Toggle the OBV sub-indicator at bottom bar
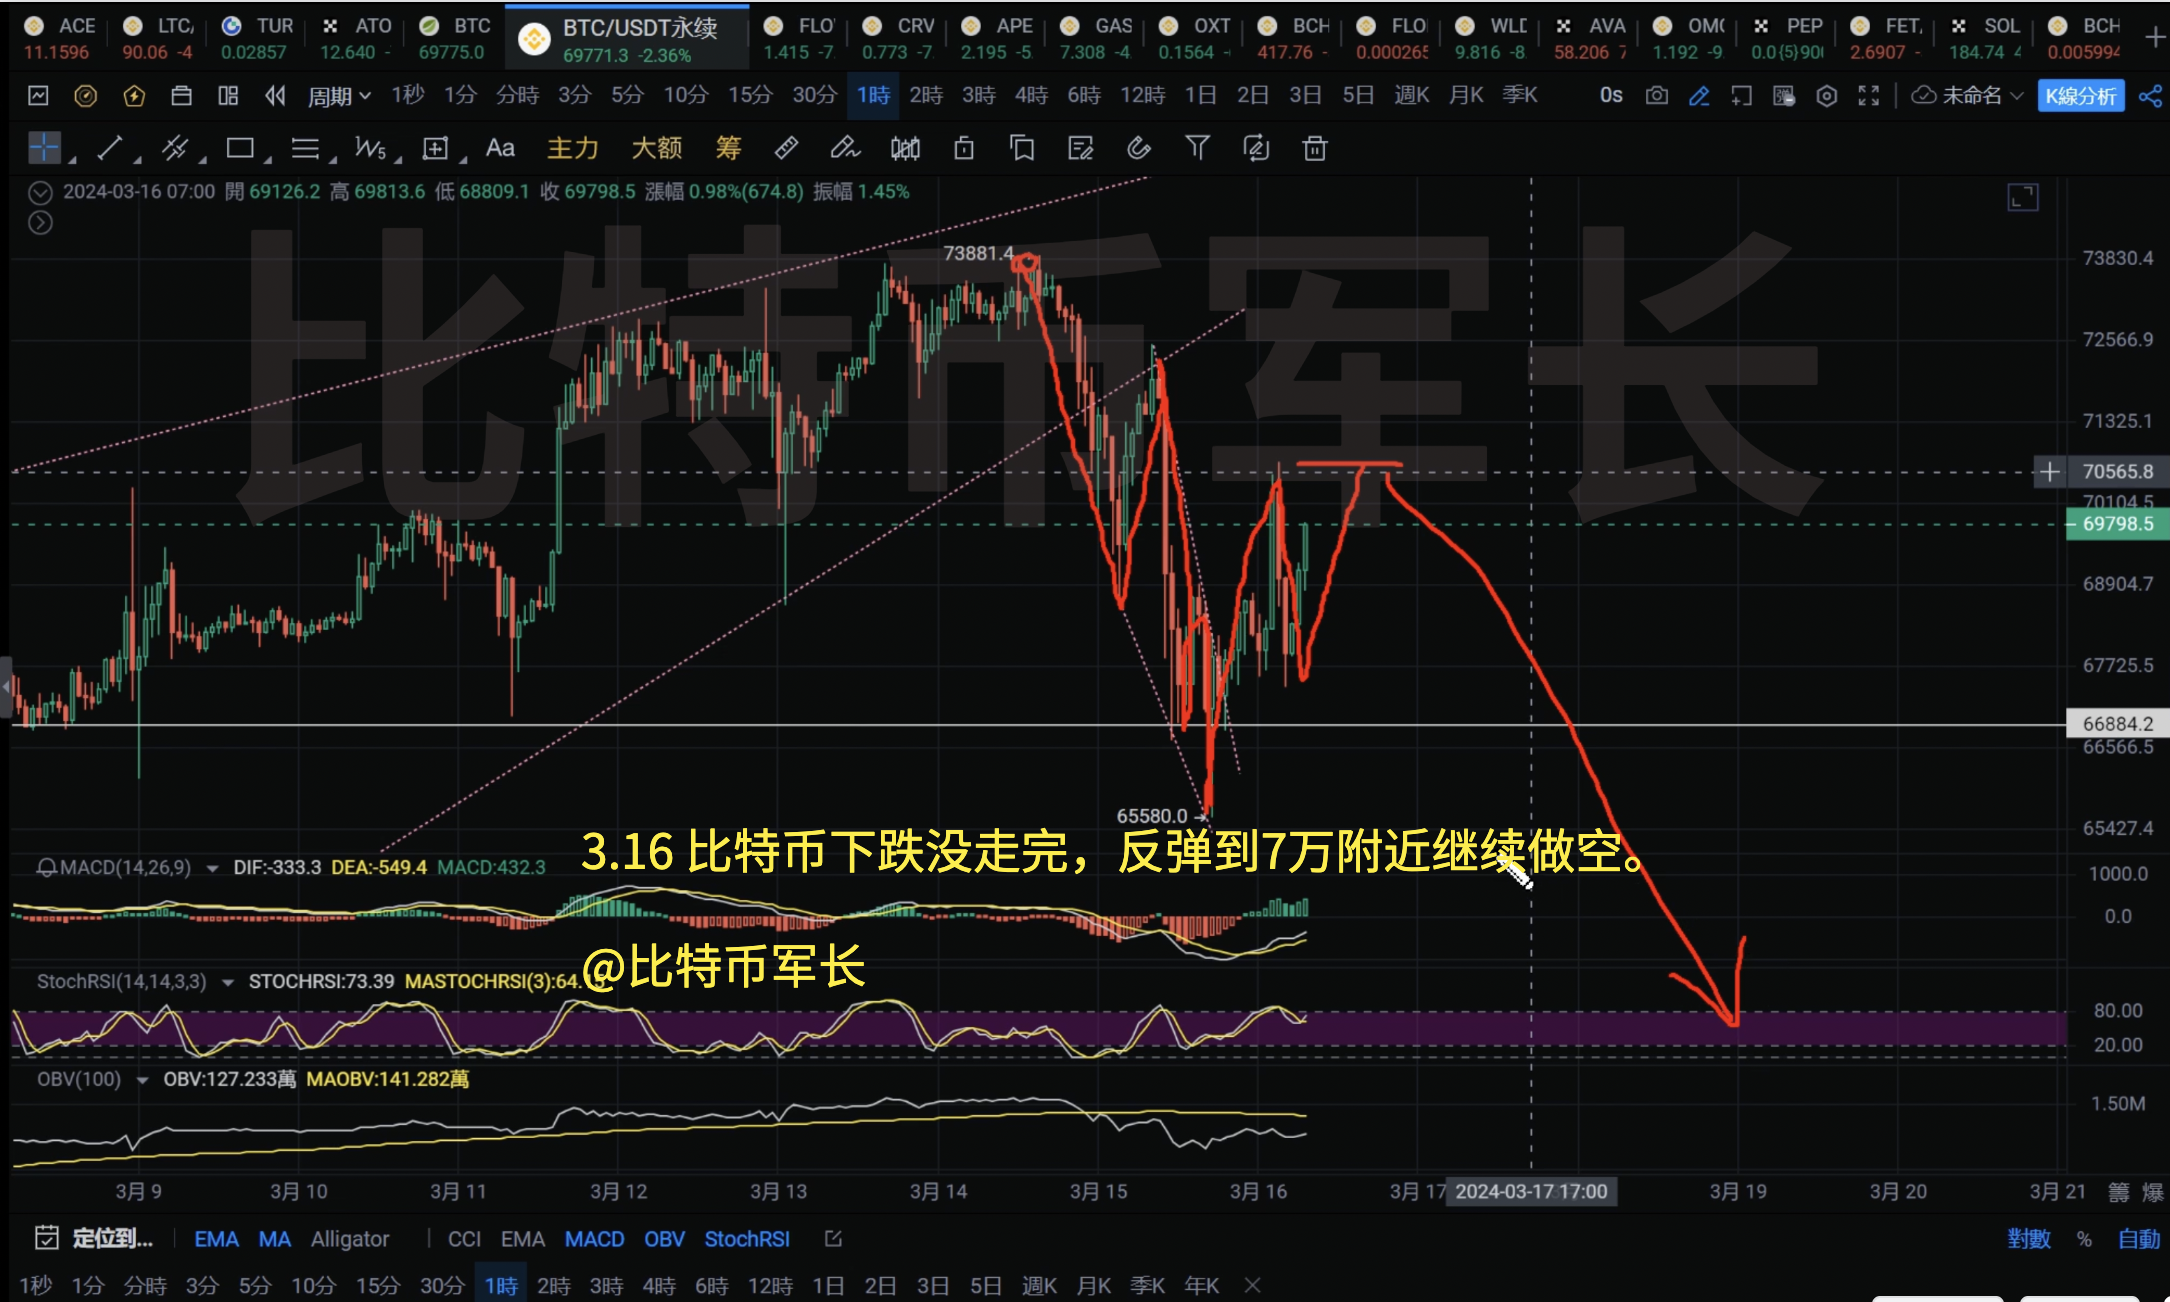 (664, 1239)
